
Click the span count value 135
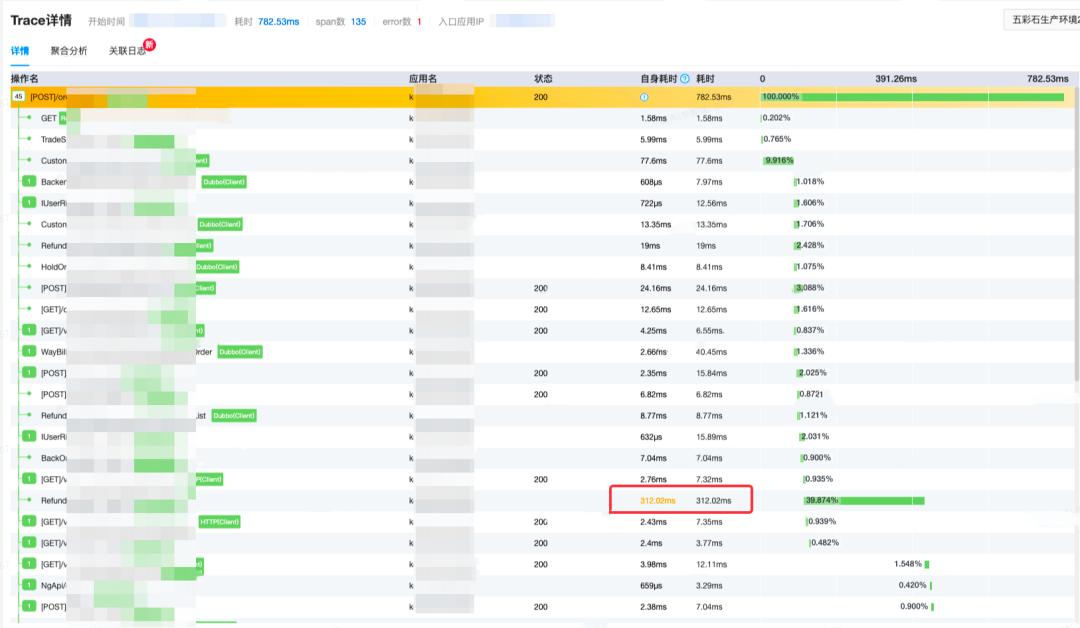pyautogui.click(x=358, y=22)
